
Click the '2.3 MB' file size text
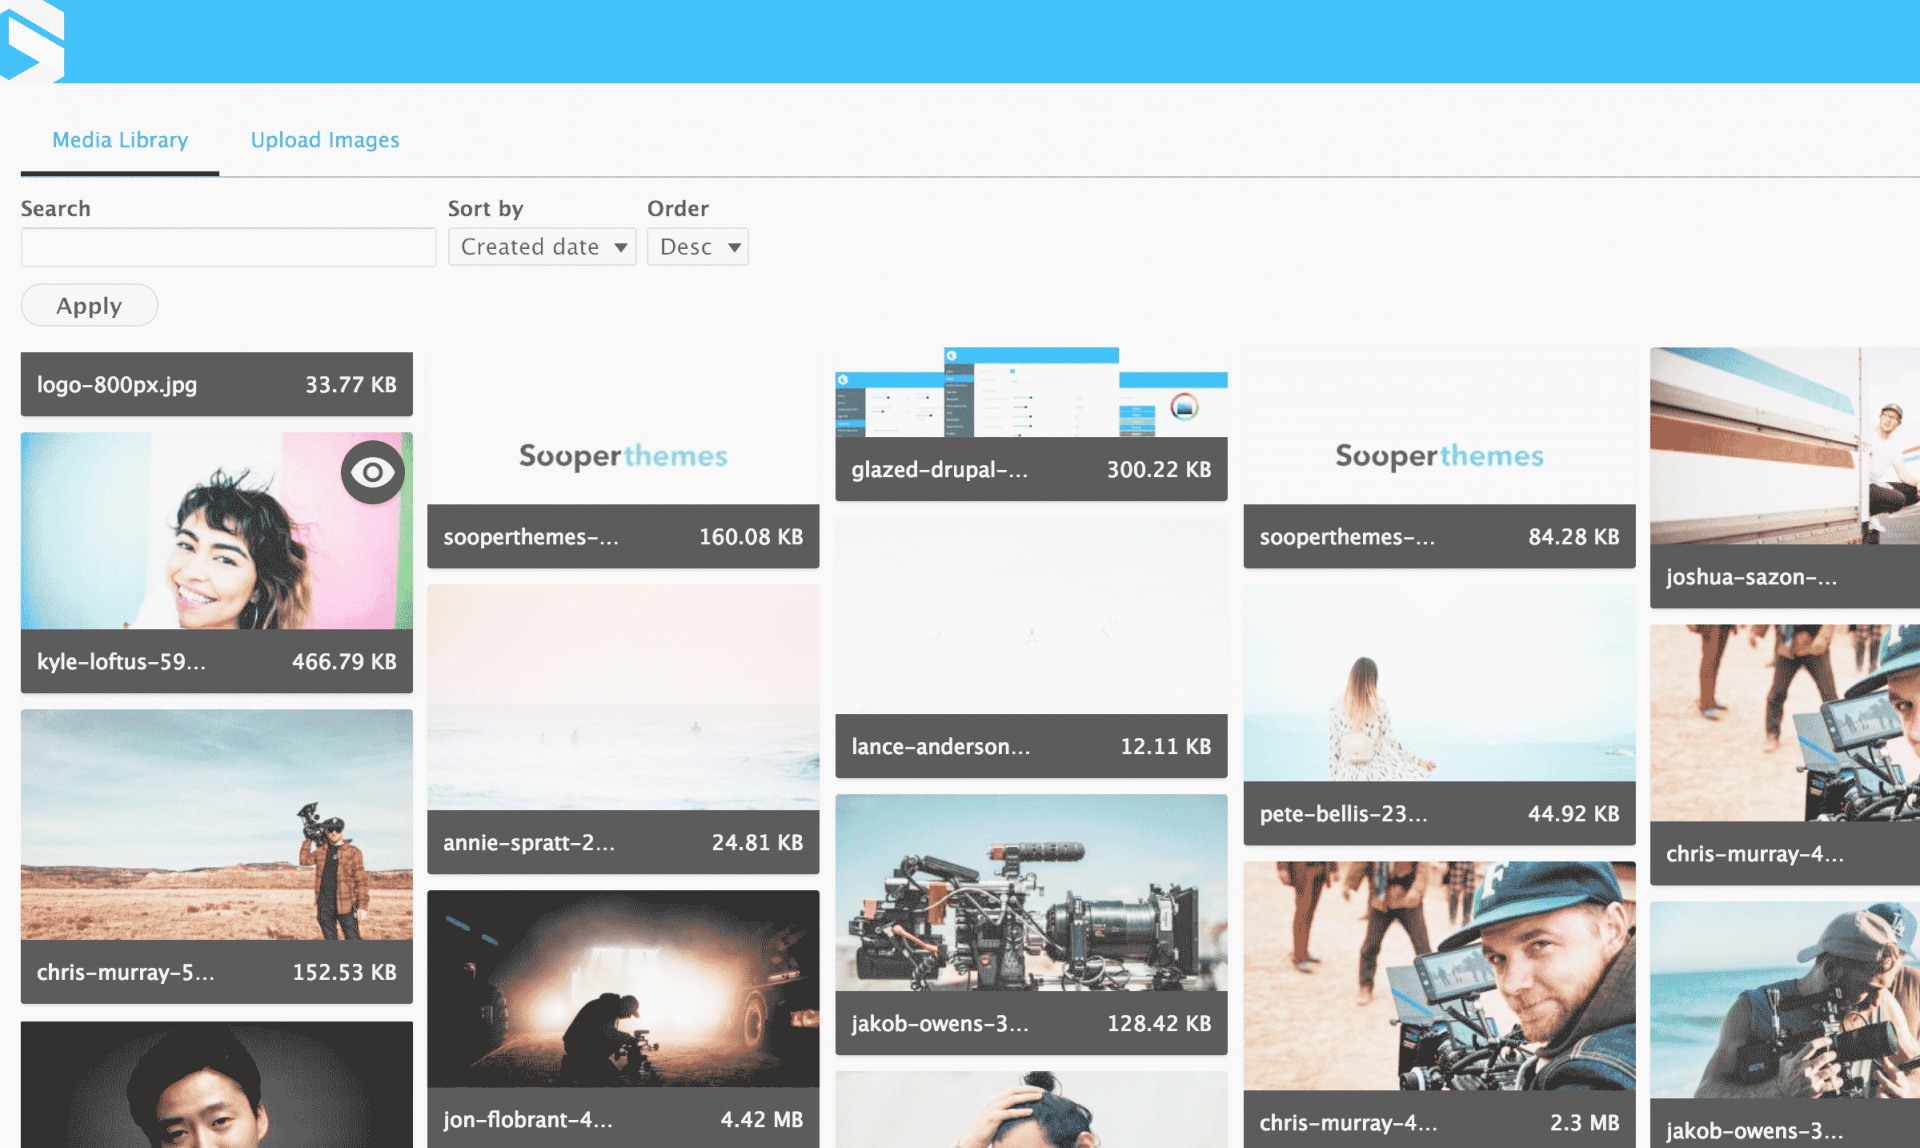(1584, 1123)
